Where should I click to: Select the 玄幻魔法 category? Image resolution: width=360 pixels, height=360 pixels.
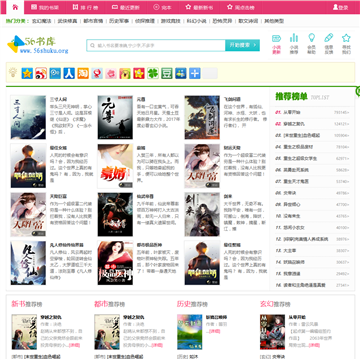coord(41,21)
